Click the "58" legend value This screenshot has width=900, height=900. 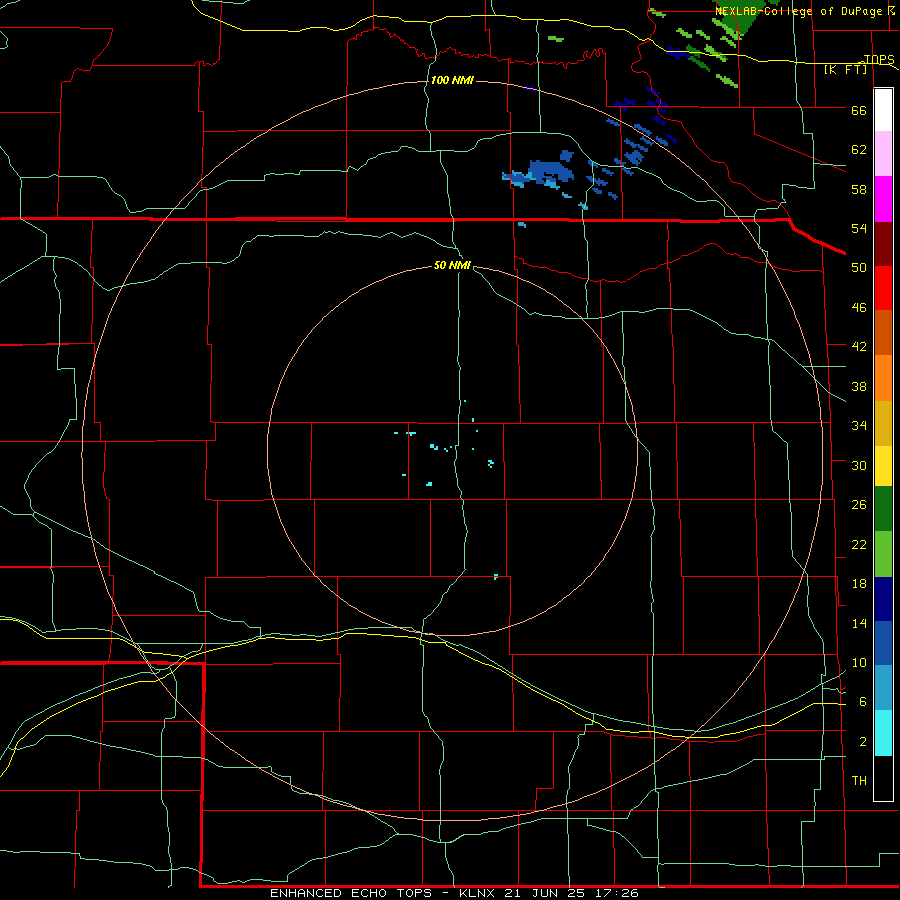[859, 189]
